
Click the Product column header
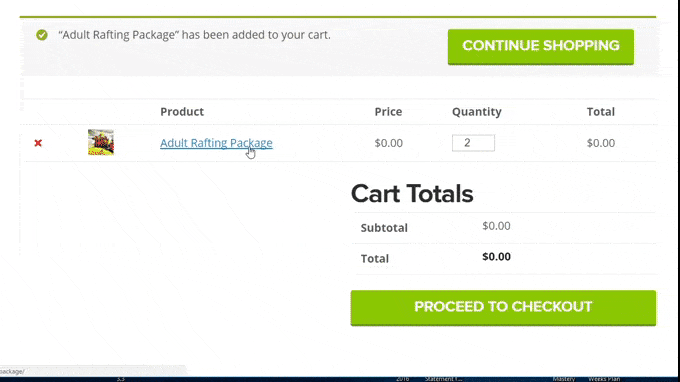pos(182,111)
